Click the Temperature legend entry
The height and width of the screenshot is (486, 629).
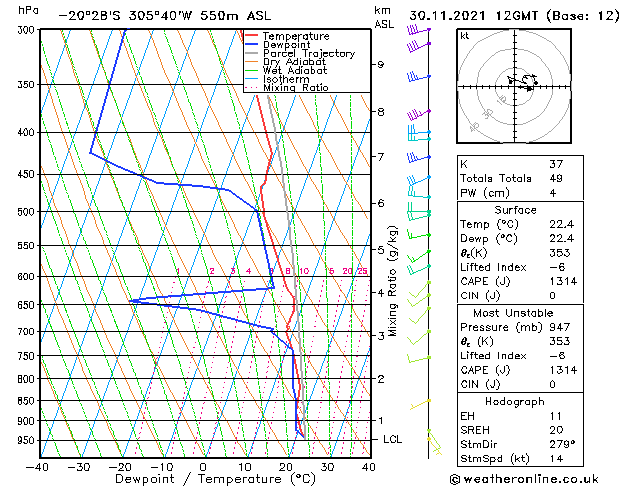(296, 36)
